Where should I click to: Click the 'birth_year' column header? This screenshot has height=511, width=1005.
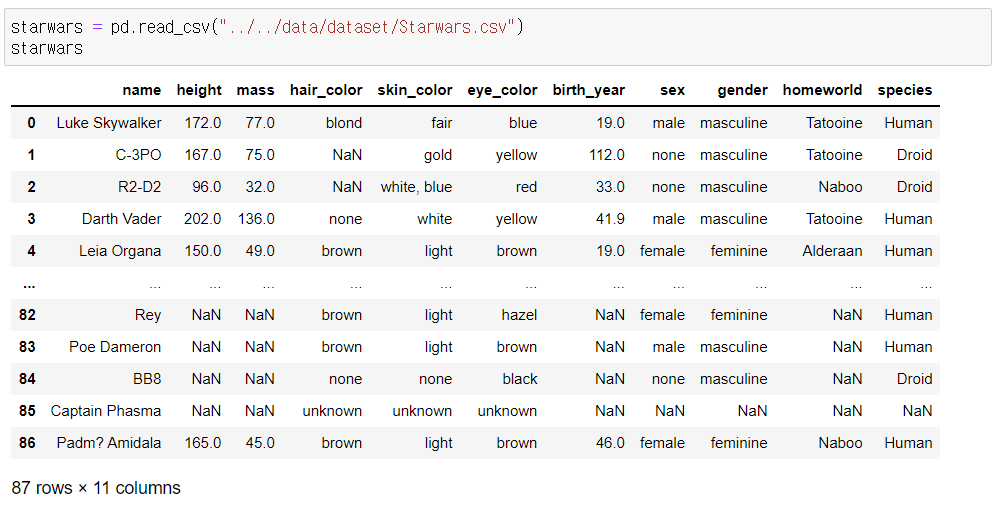(588, 90)
